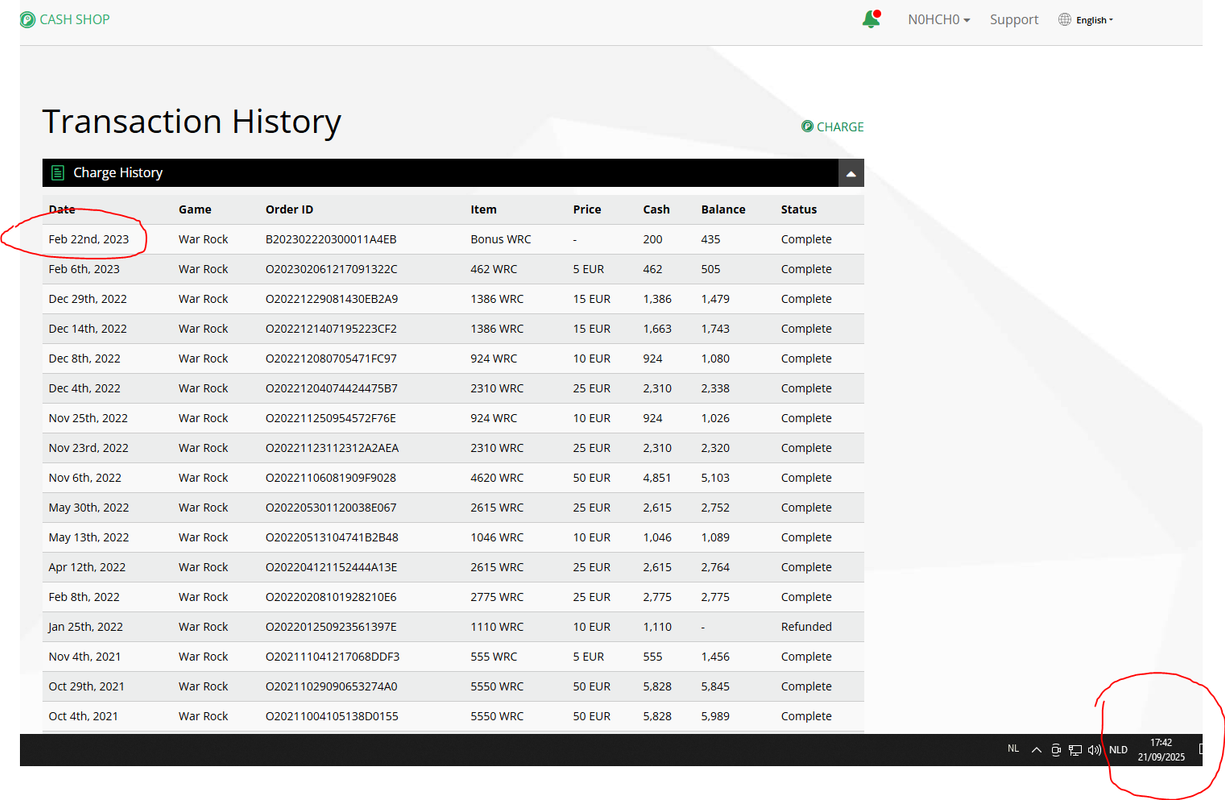The image size is (1225, 800).
Task: Click balance value 5,845
Action: point(715,687)
